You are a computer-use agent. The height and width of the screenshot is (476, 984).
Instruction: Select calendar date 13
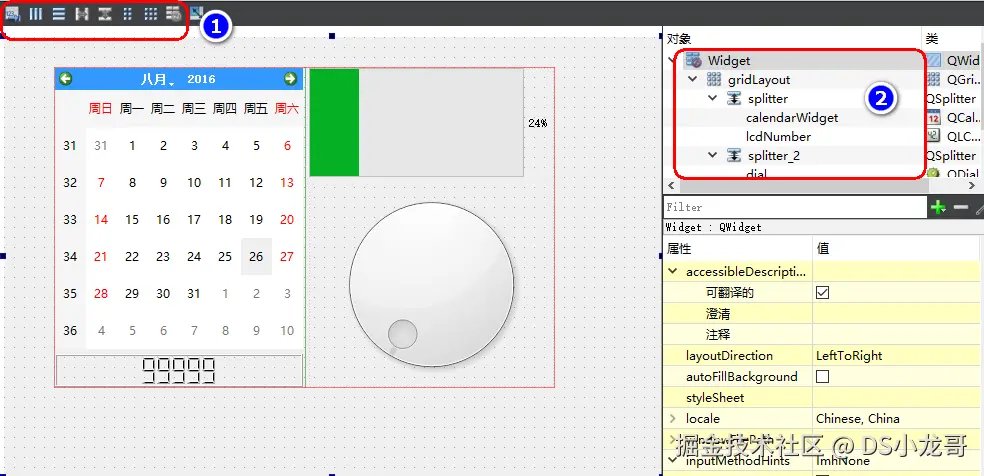pyautogui.click(x=287, y=182)
